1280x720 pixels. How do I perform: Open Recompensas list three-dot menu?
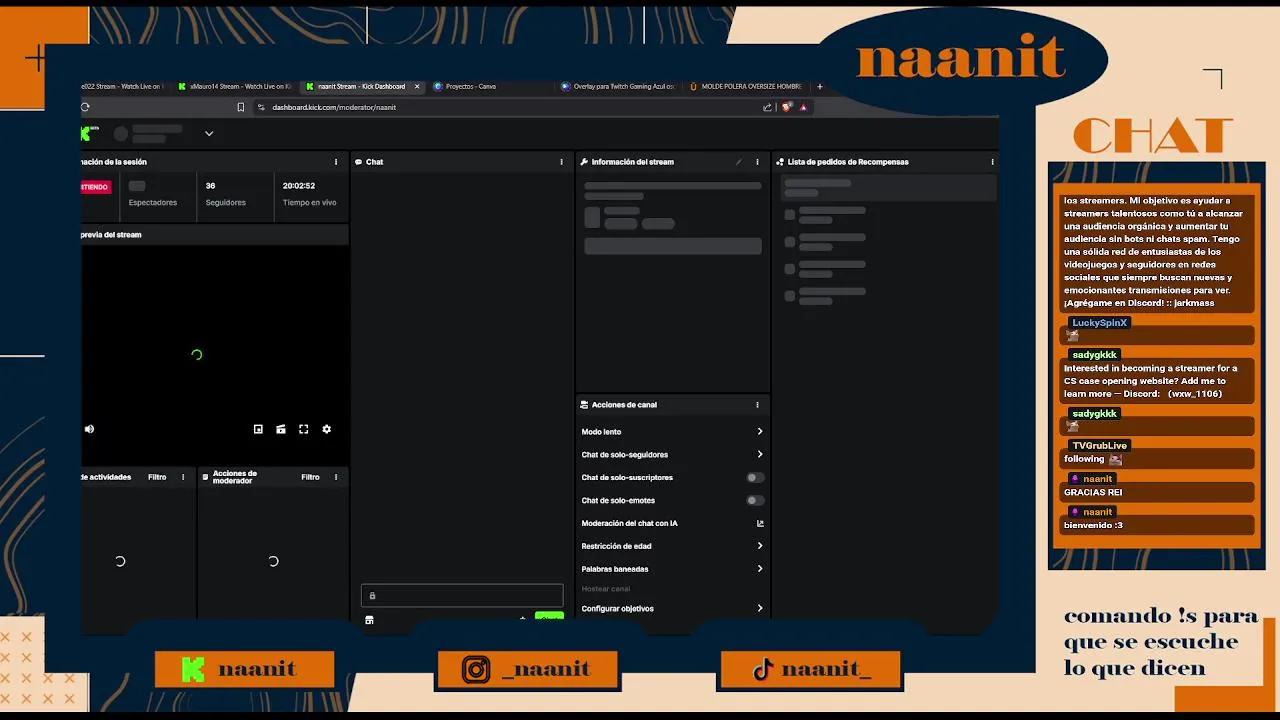pyautogui.click(x=992, y=162)
